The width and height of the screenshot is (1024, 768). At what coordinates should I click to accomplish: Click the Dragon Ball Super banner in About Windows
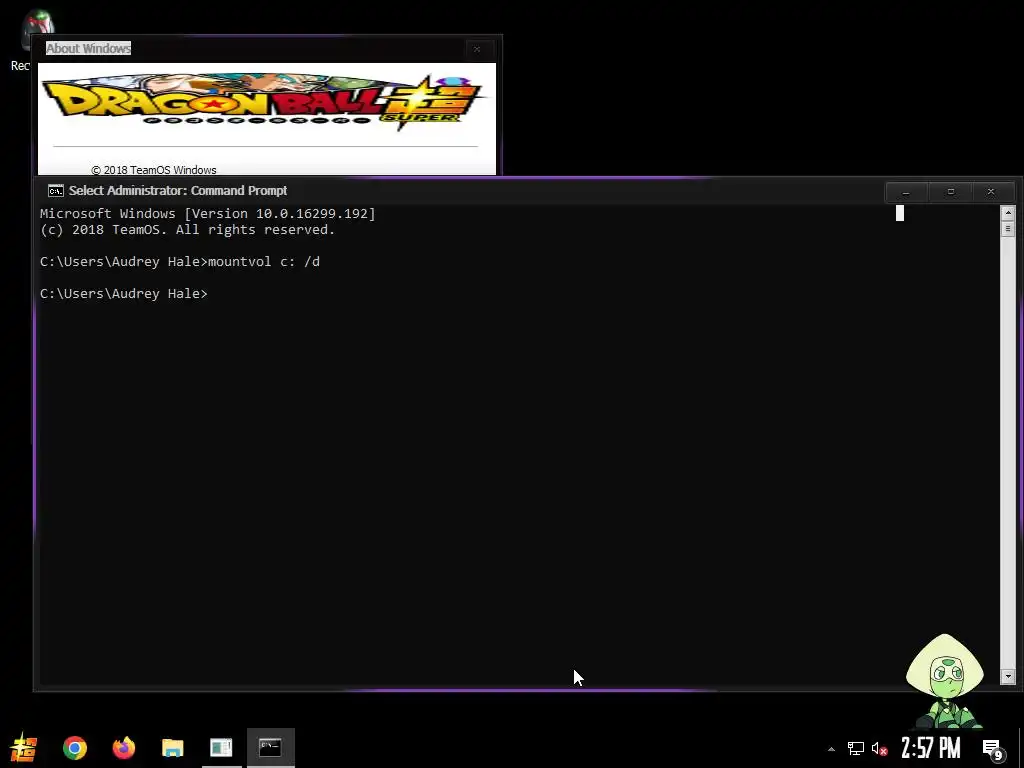(x=264, y=103)
